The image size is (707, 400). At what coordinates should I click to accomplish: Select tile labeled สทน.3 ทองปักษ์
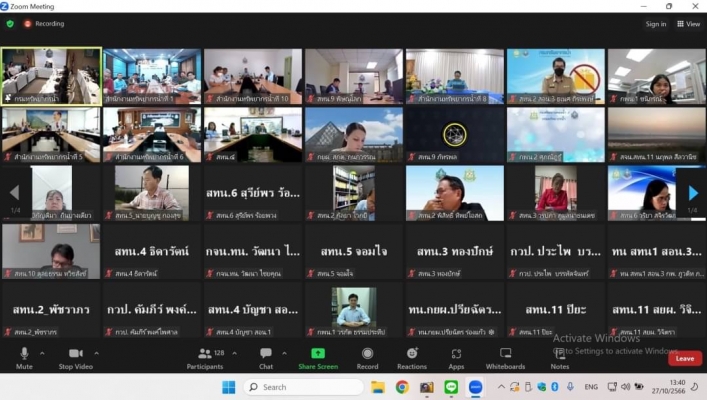pos(454,251)
